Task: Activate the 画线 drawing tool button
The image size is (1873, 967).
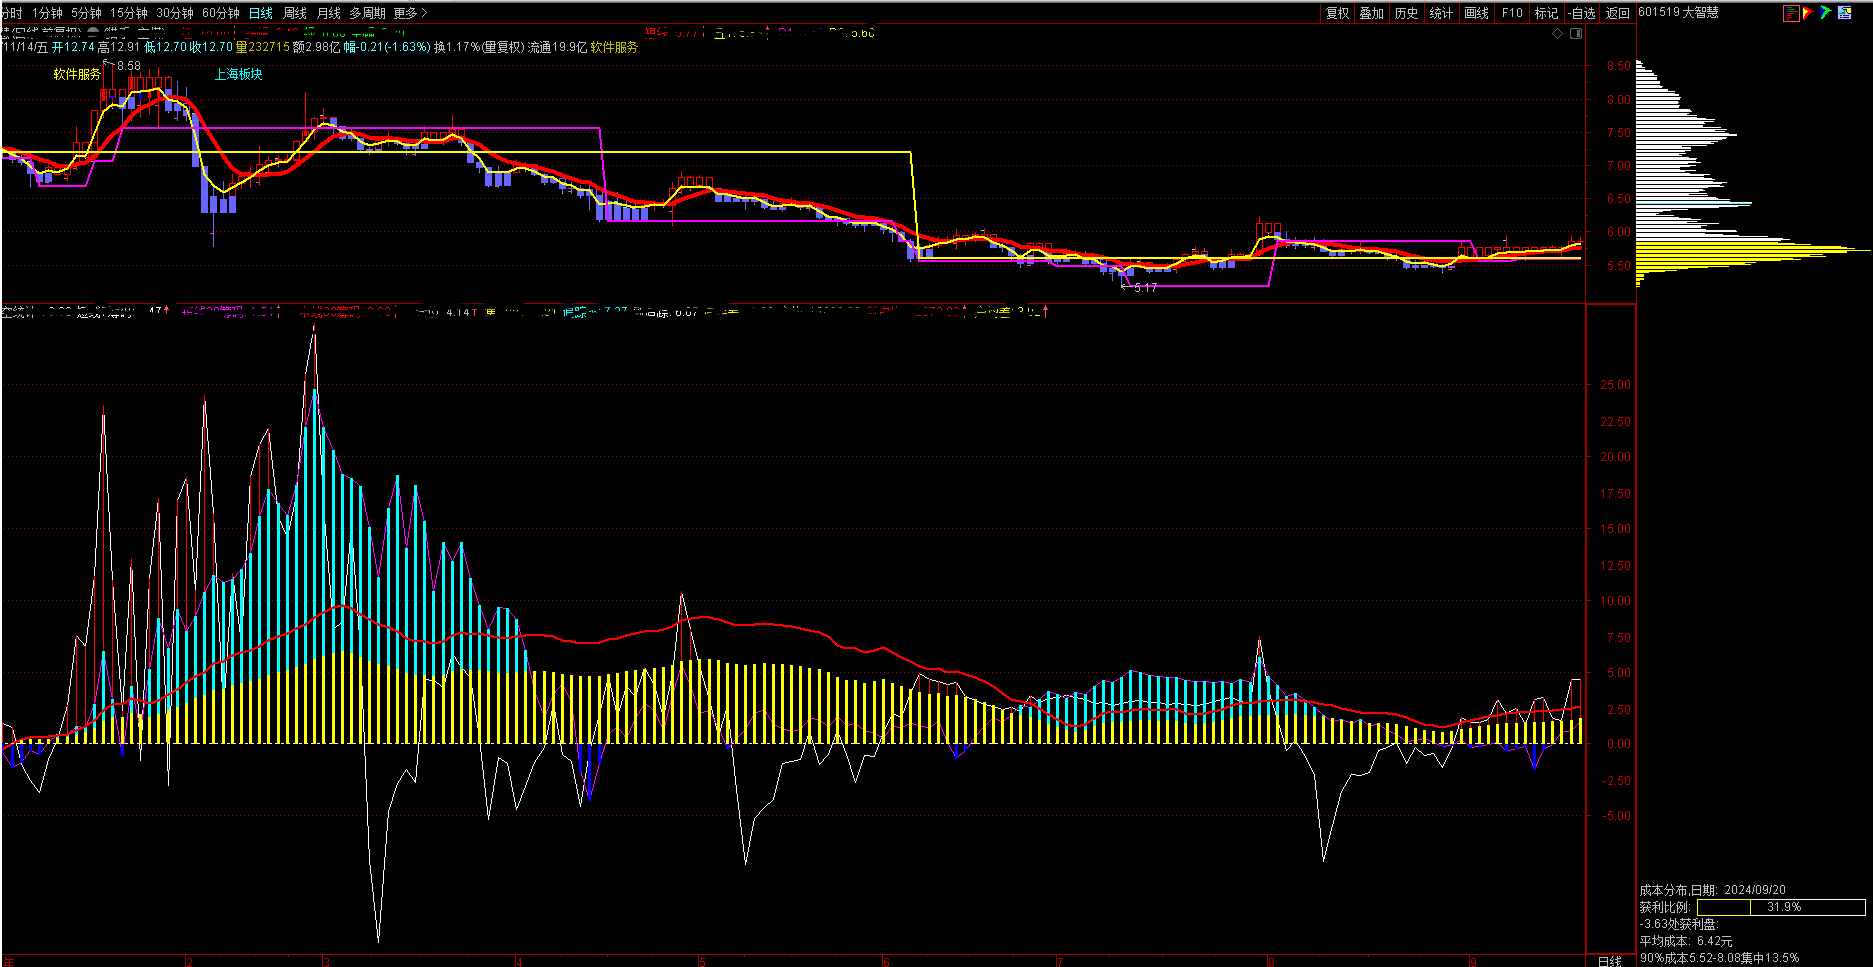Action: [1477, 13]
